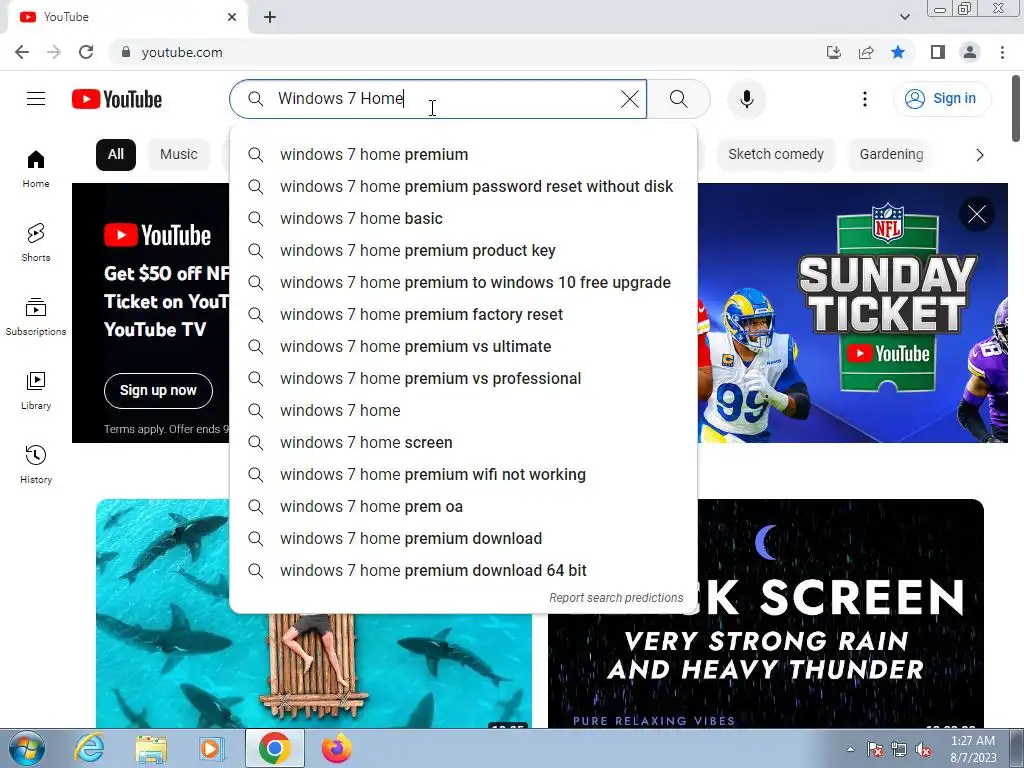Choose 'windows 7 home premium password reset without disk'
This screenshot has width=1024, height=768.
(x=463, y=187)
